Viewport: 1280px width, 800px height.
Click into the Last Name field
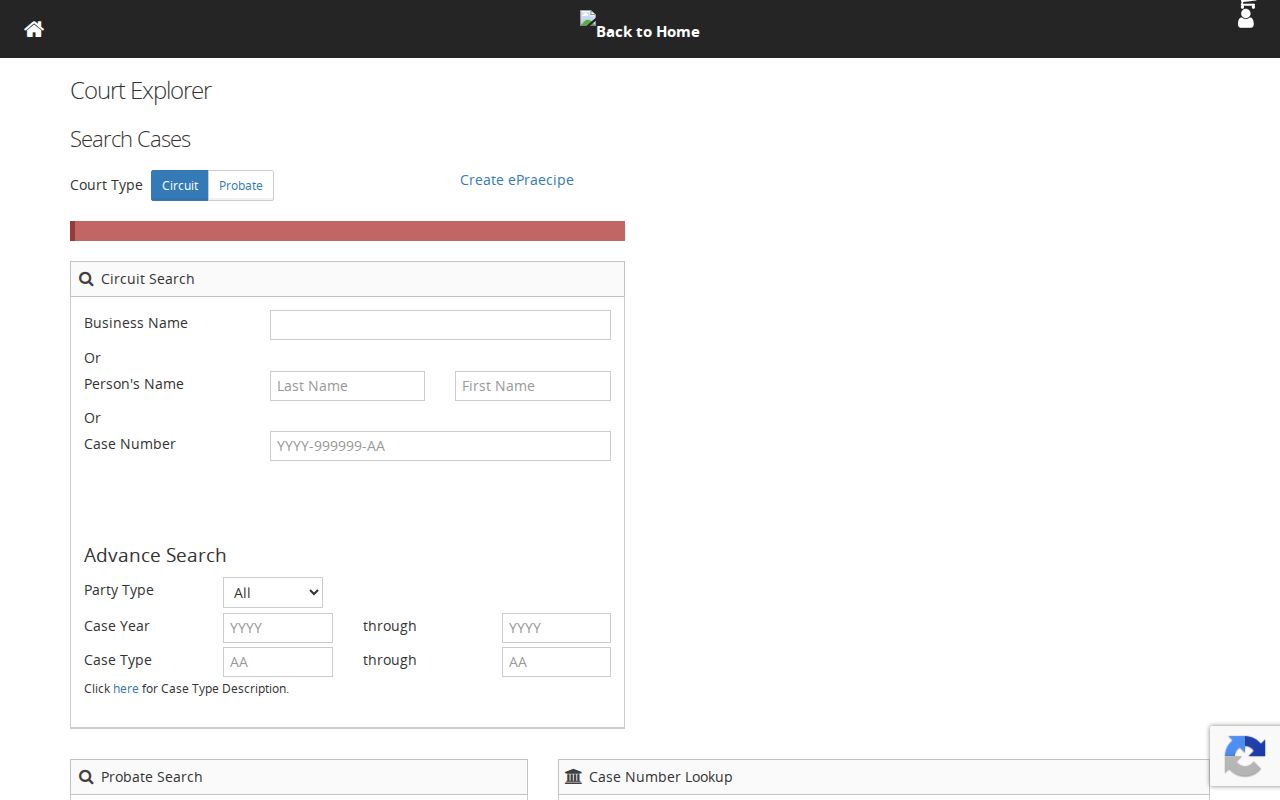tap(347, 386)
